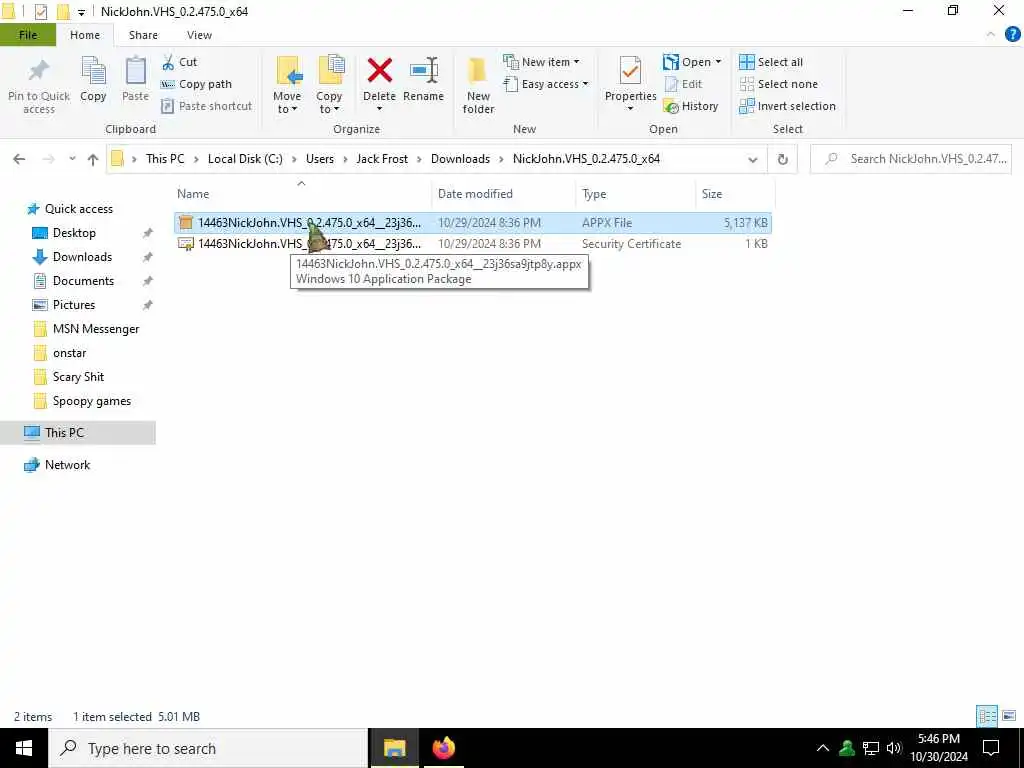Switch to the Share ribbon tab
1024x768 pixels.
(143, 35)
